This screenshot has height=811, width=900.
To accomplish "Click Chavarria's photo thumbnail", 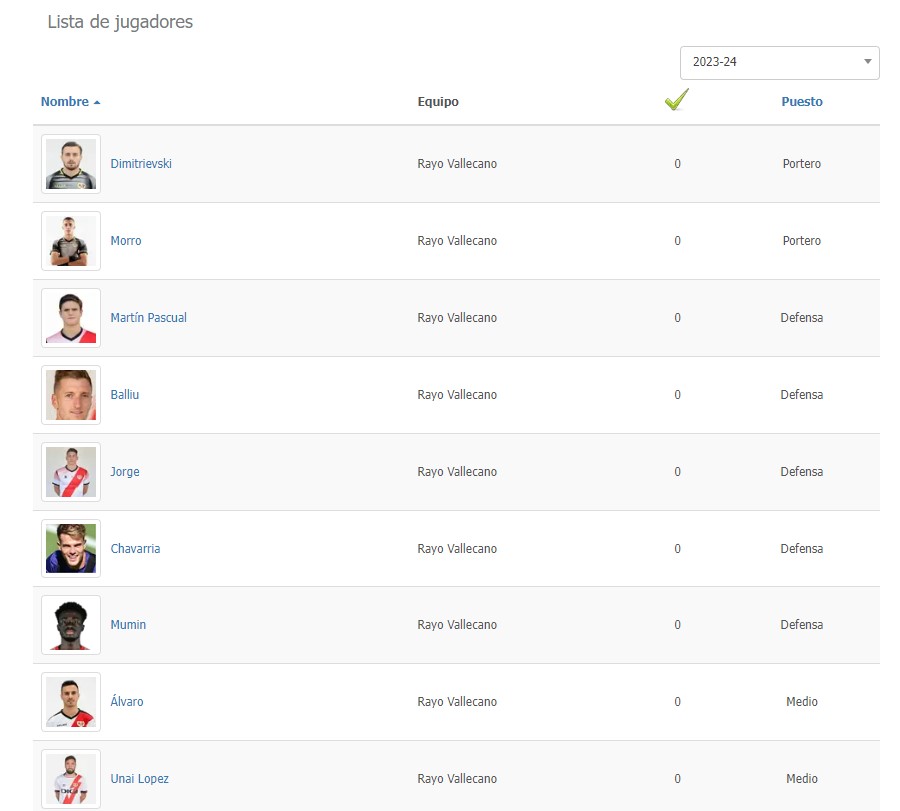I will click(71, 549).
